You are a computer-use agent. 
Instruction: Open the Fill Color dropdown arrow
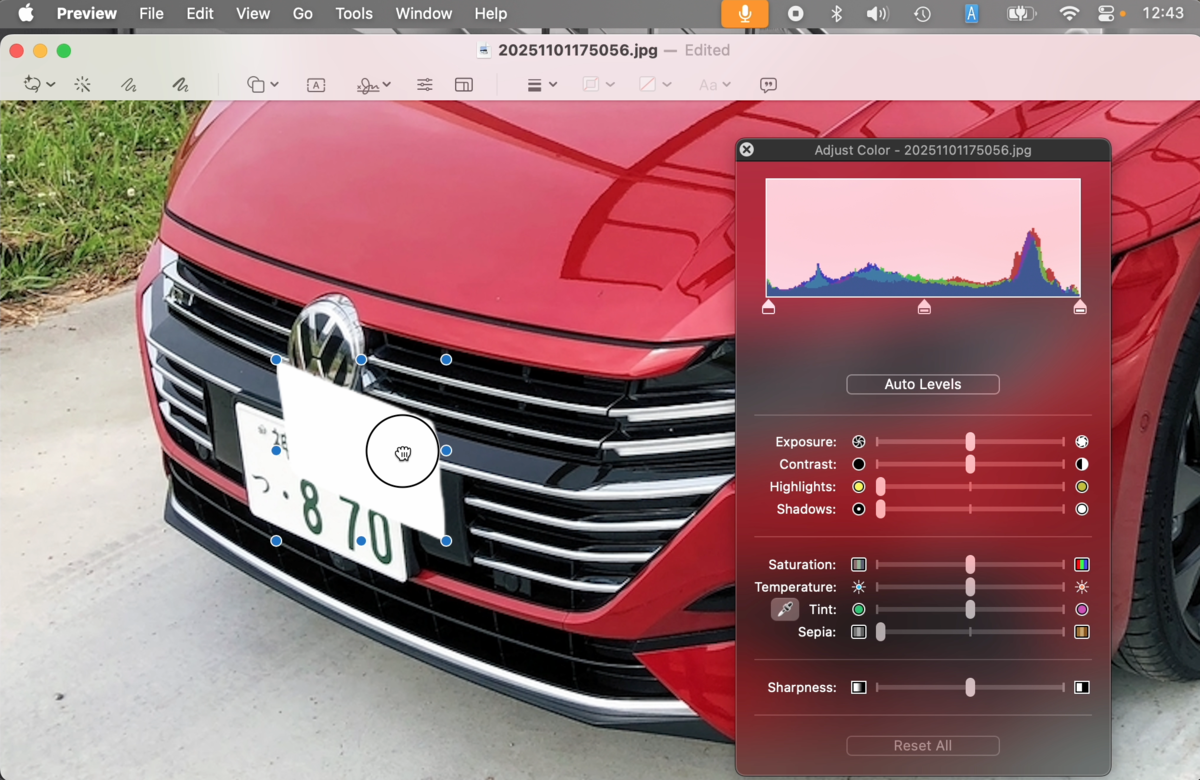(667, 85)
